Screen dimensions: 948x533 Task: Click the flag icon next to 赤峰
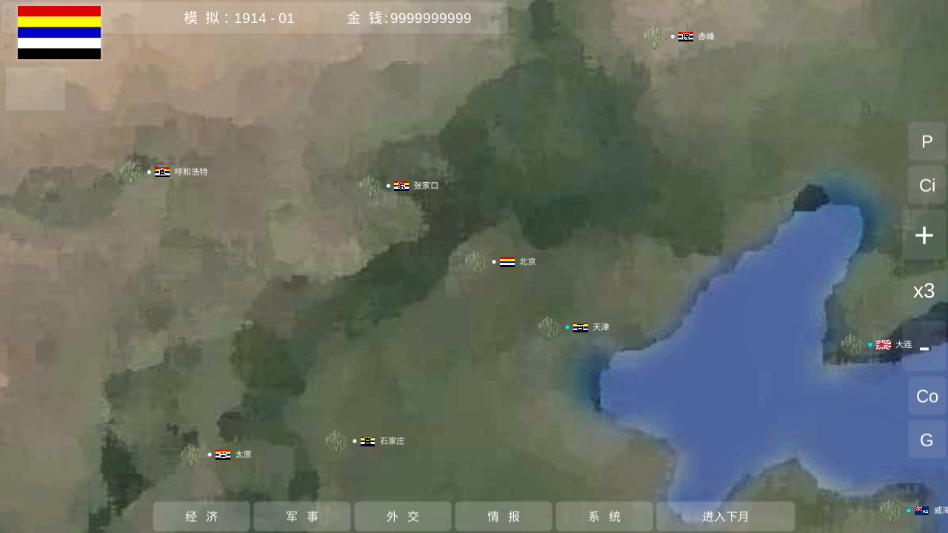[686, 36]
